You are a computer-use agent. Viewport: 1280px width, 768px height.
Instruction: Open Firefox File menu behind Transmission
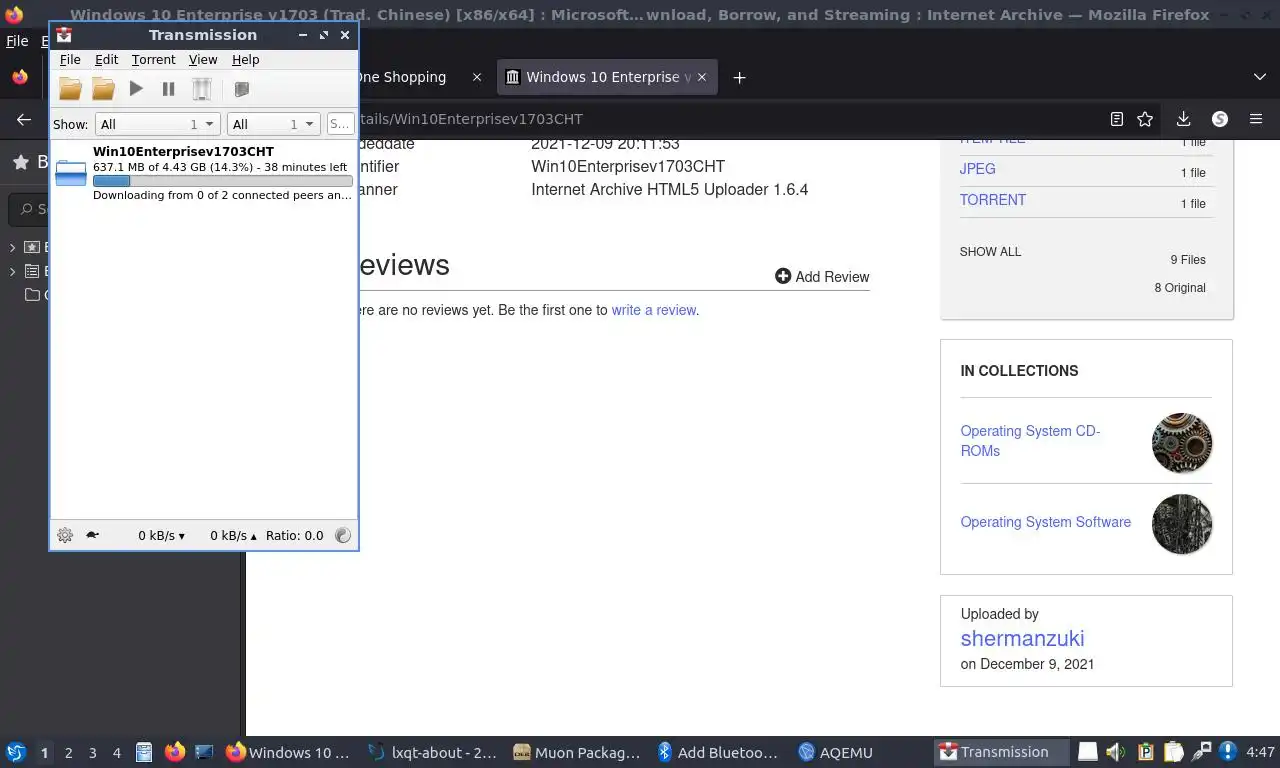(x=17, y=41)
